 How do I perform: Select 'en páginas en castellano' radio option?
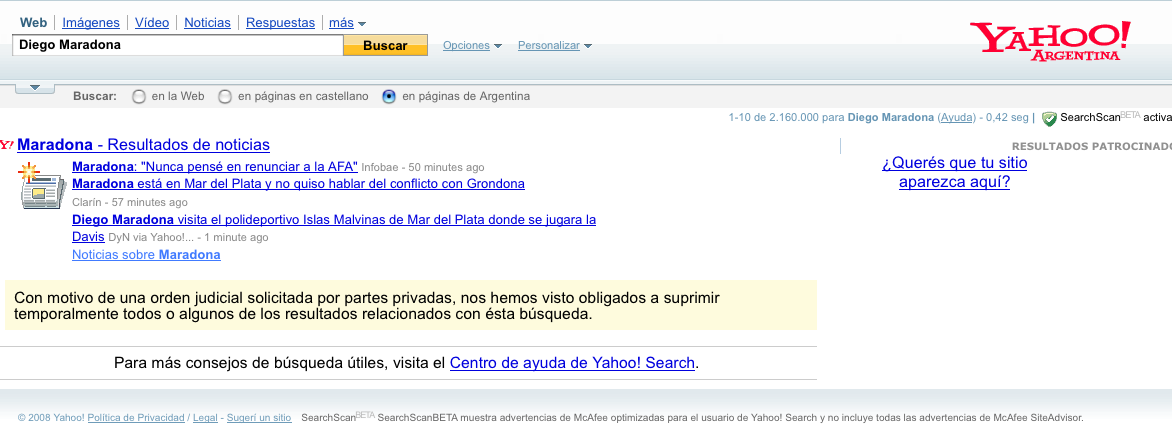pyautogui.click(x=225, y=96)
